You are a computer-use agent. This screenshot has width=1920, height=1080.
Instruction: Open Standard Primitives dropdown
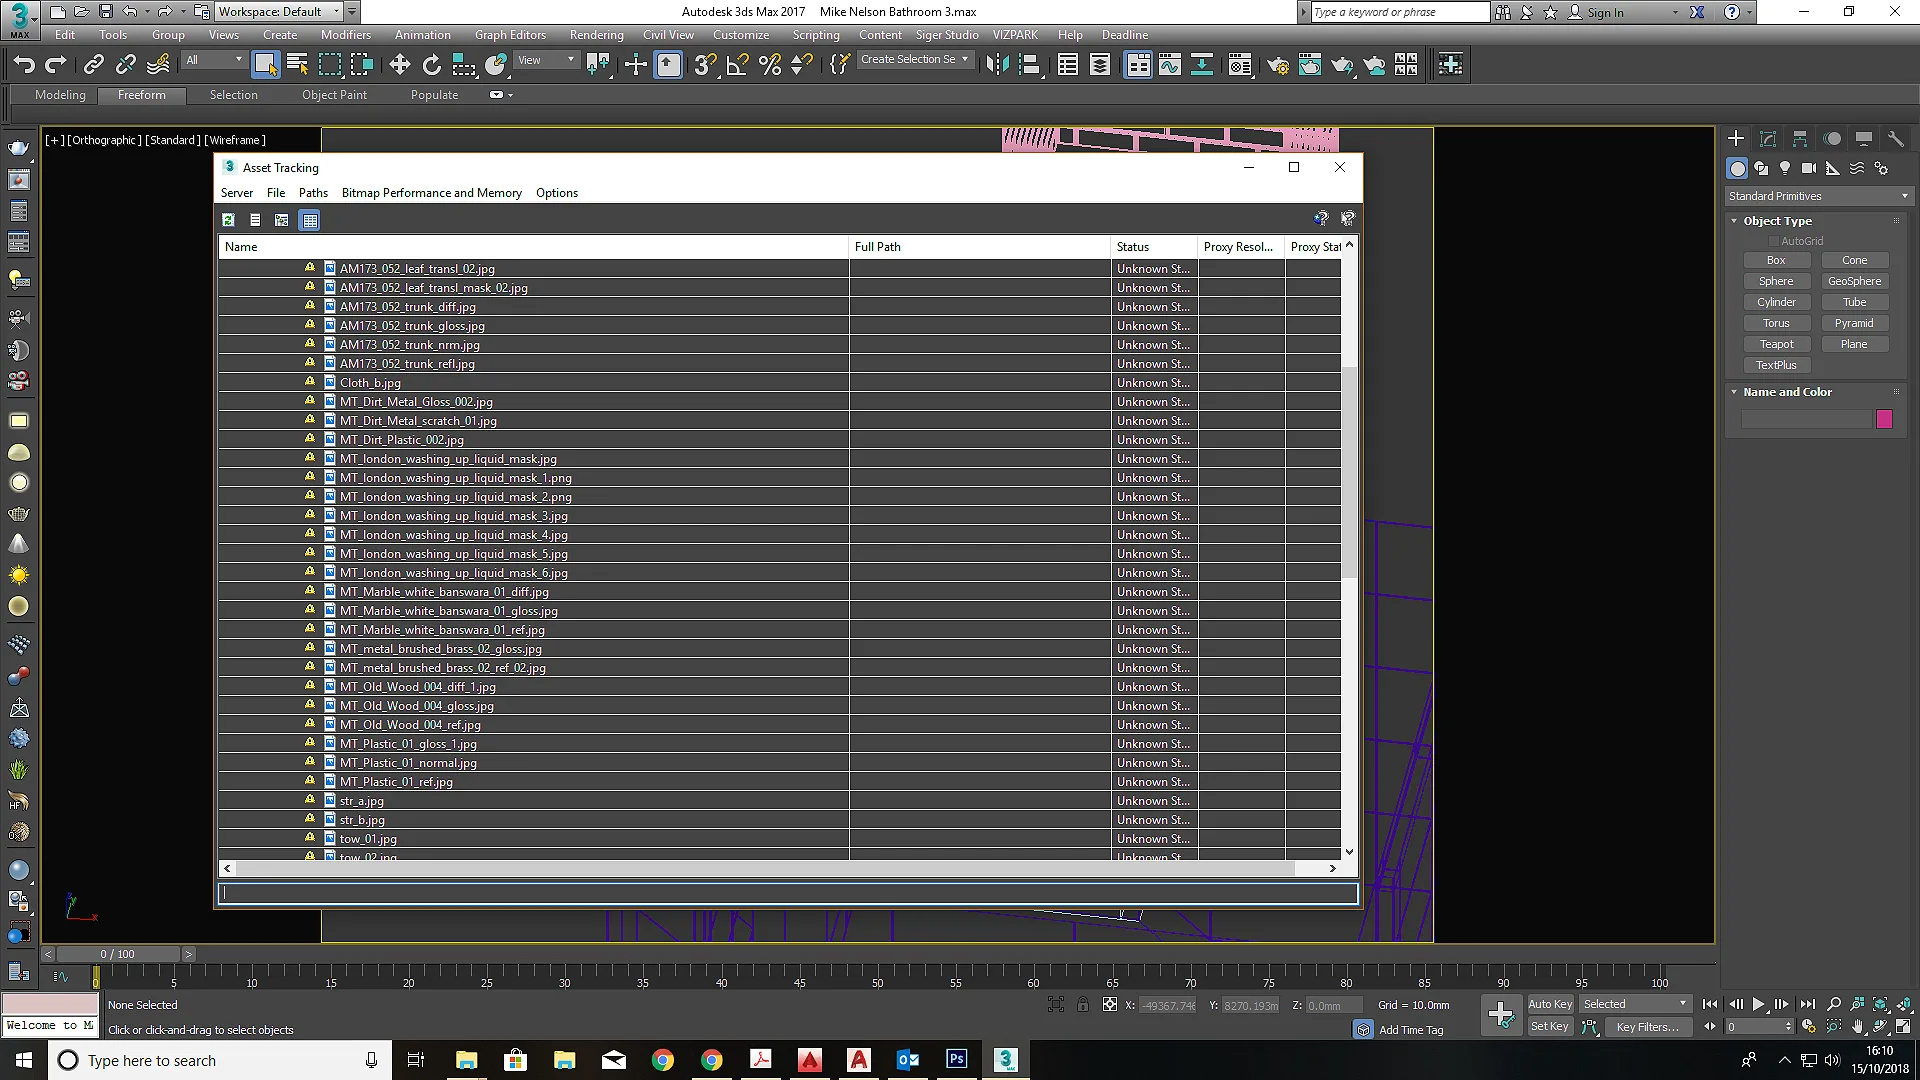point(1818,196)
